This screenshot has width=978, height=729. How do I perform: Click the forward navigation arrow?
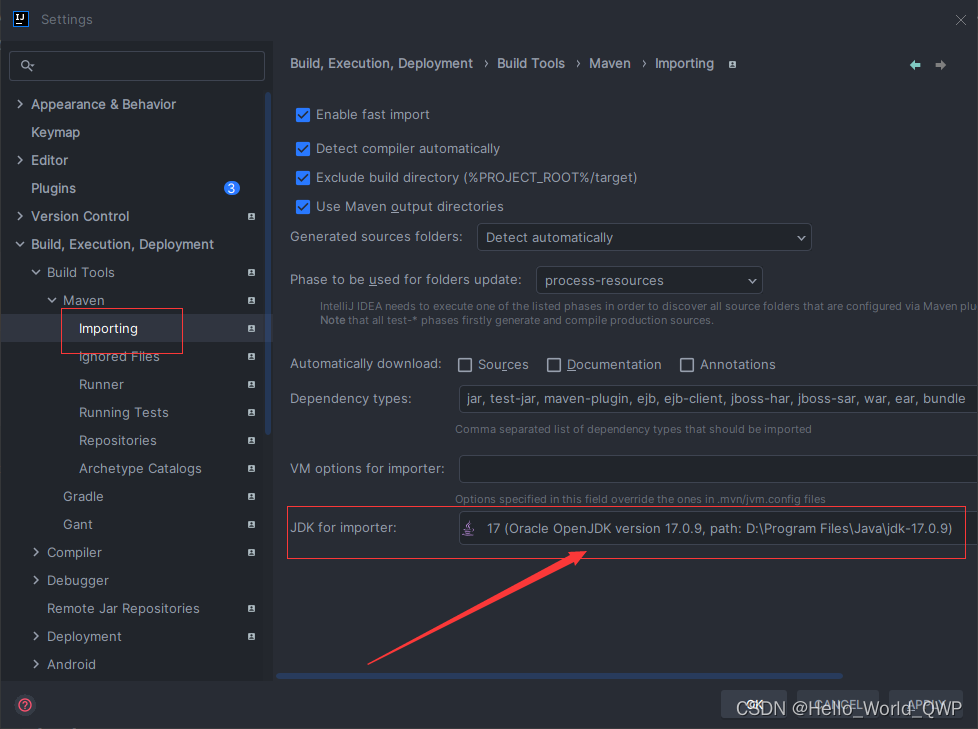(941, 65)
